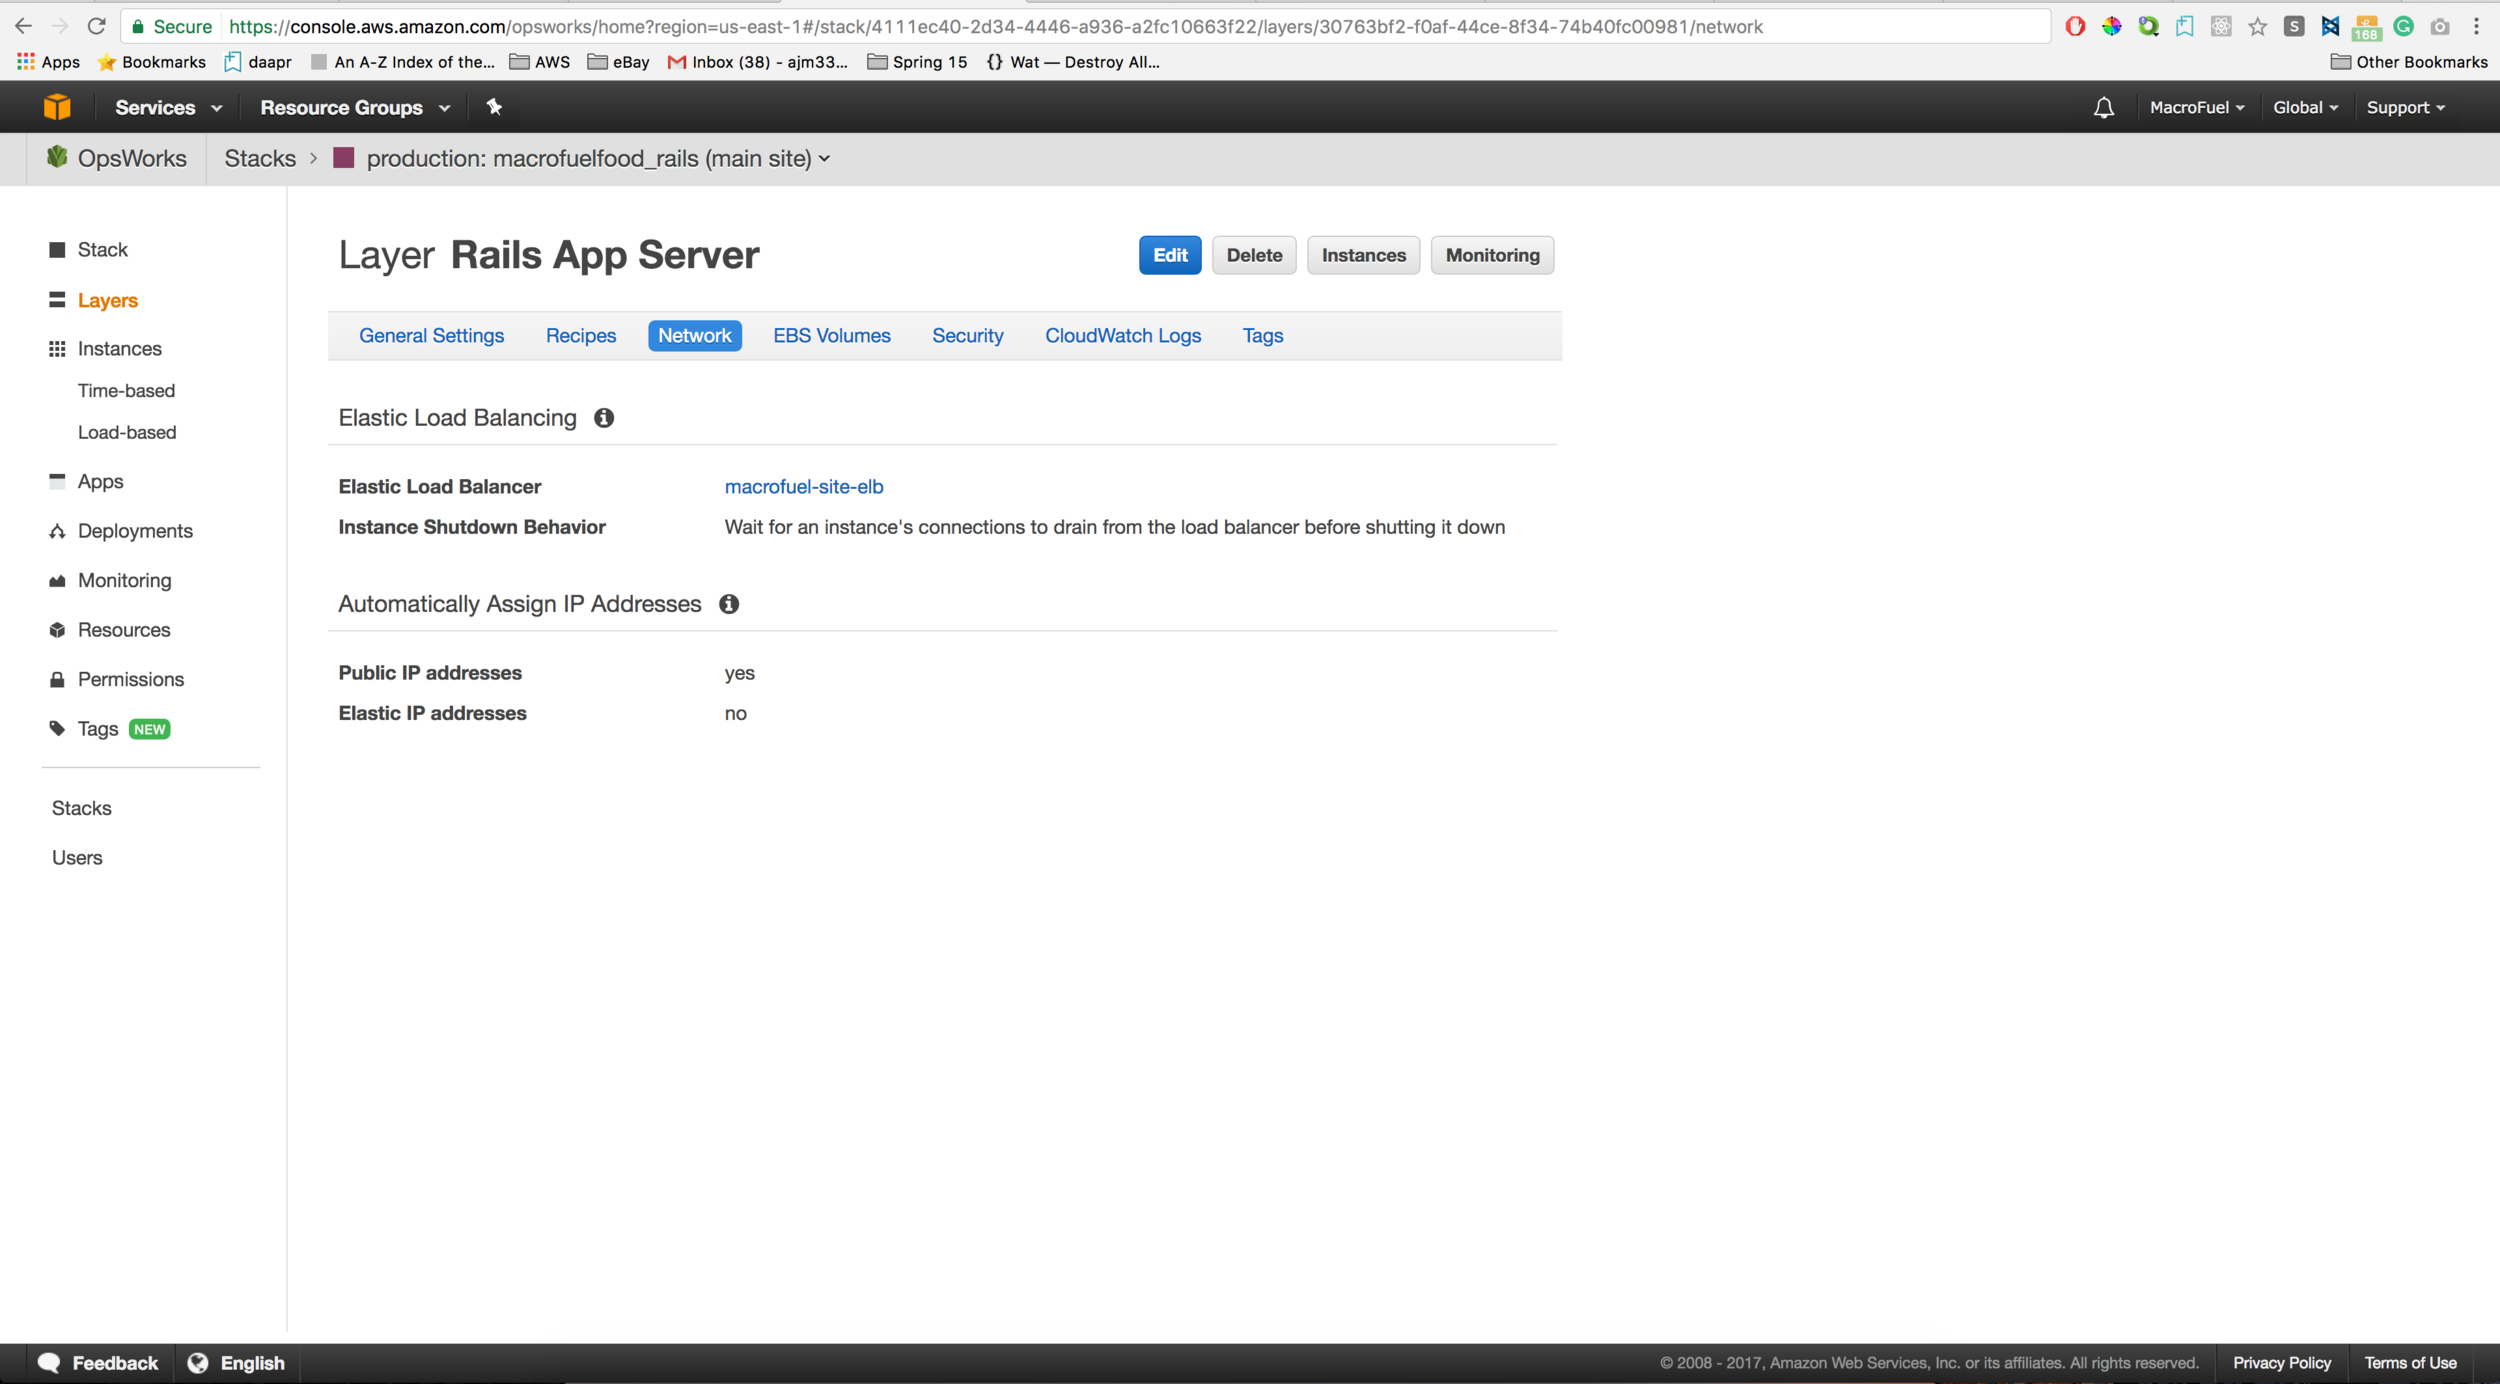Viewport: 2500px width, 1384px height.
Task: Click the Monitoring sidebar icon
Action: (56, 580)
